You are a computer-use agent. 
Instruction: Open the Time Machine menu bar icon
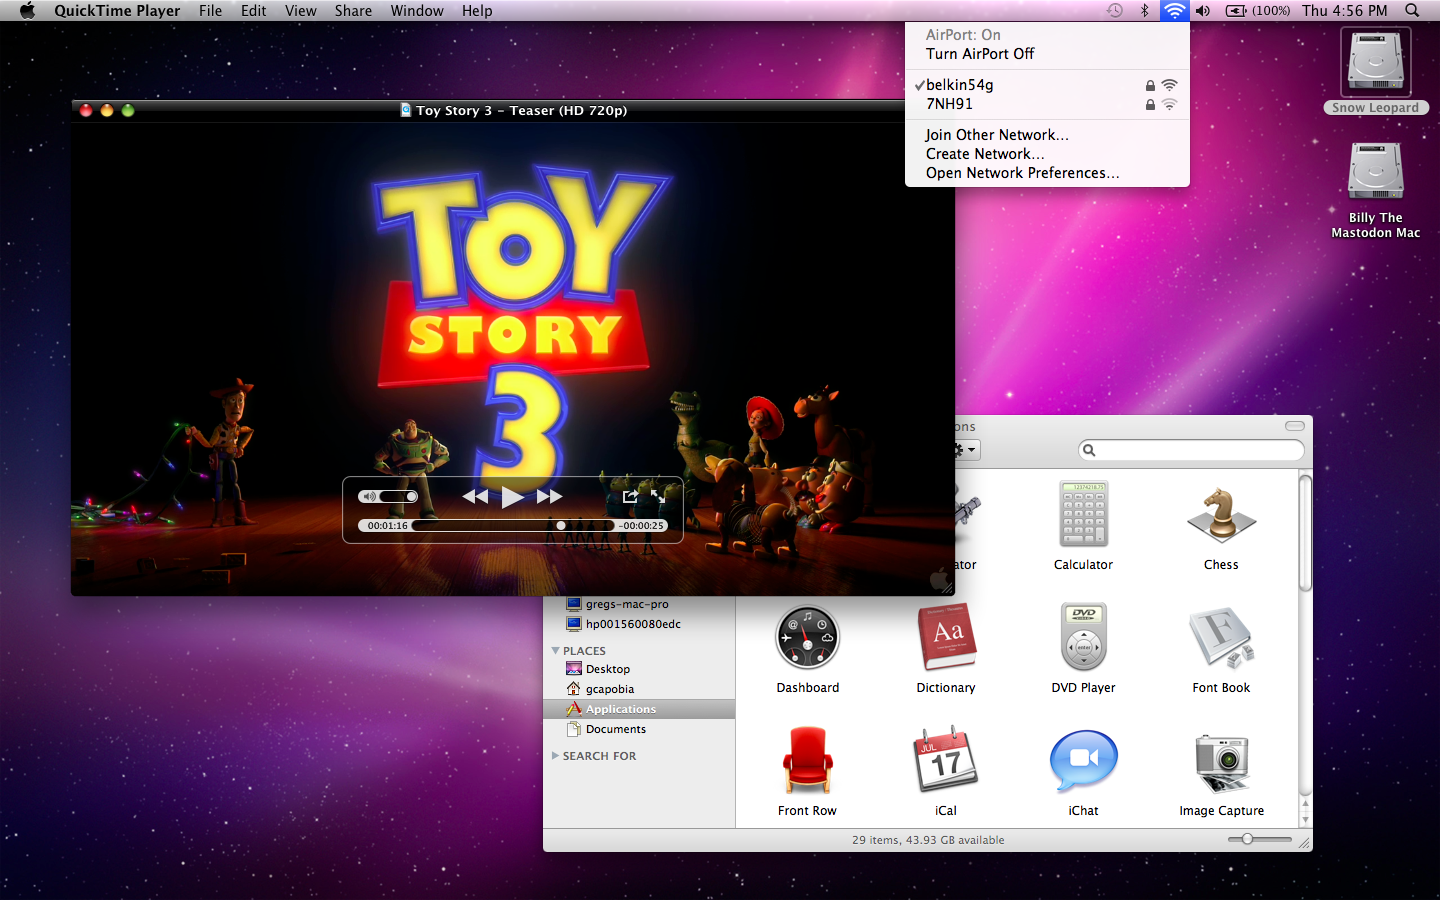[x=1114, y=10]
